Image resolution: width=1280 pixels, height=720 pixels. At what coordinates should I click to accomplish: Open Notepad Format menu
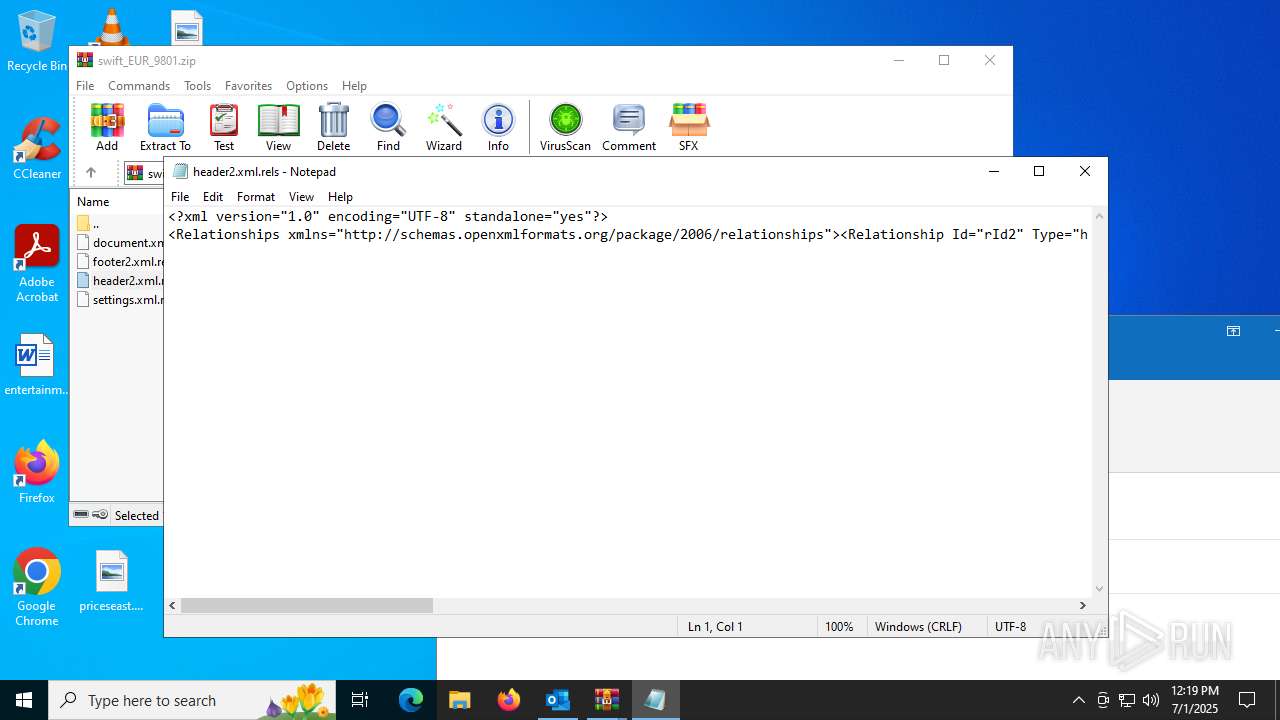(256, 197)
